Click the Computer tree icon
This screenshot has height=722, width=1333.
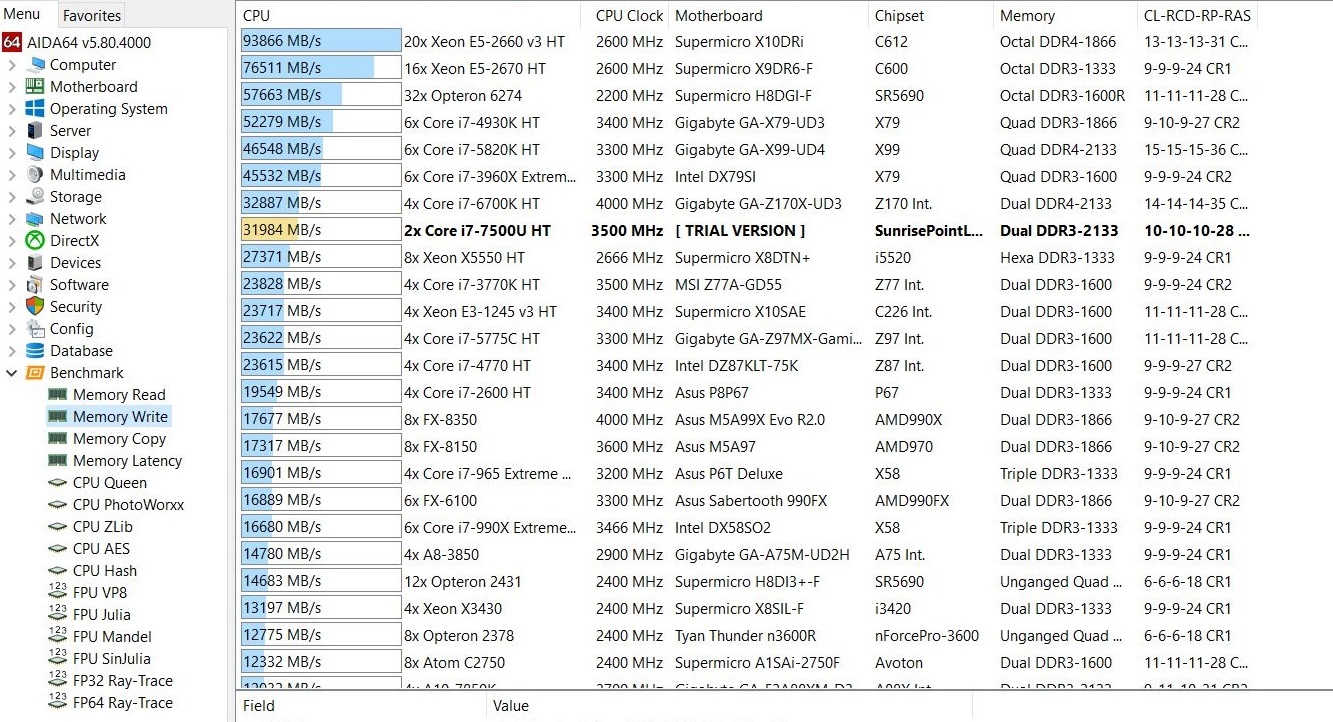pos(35,65)
